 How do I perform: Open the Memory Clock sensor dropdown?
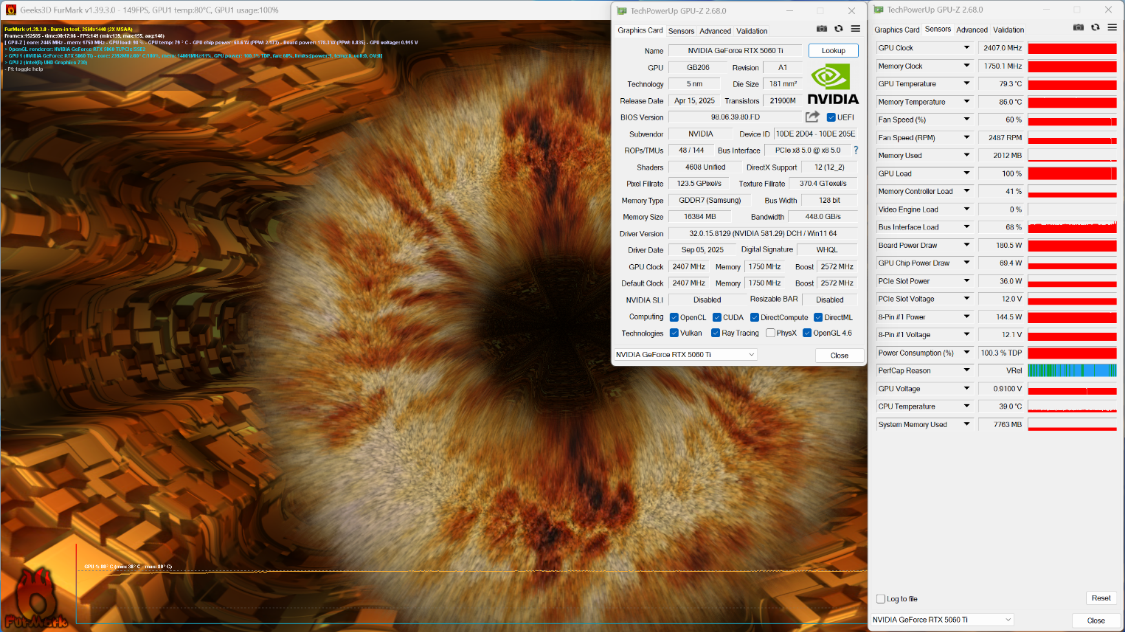pos(966,66)
